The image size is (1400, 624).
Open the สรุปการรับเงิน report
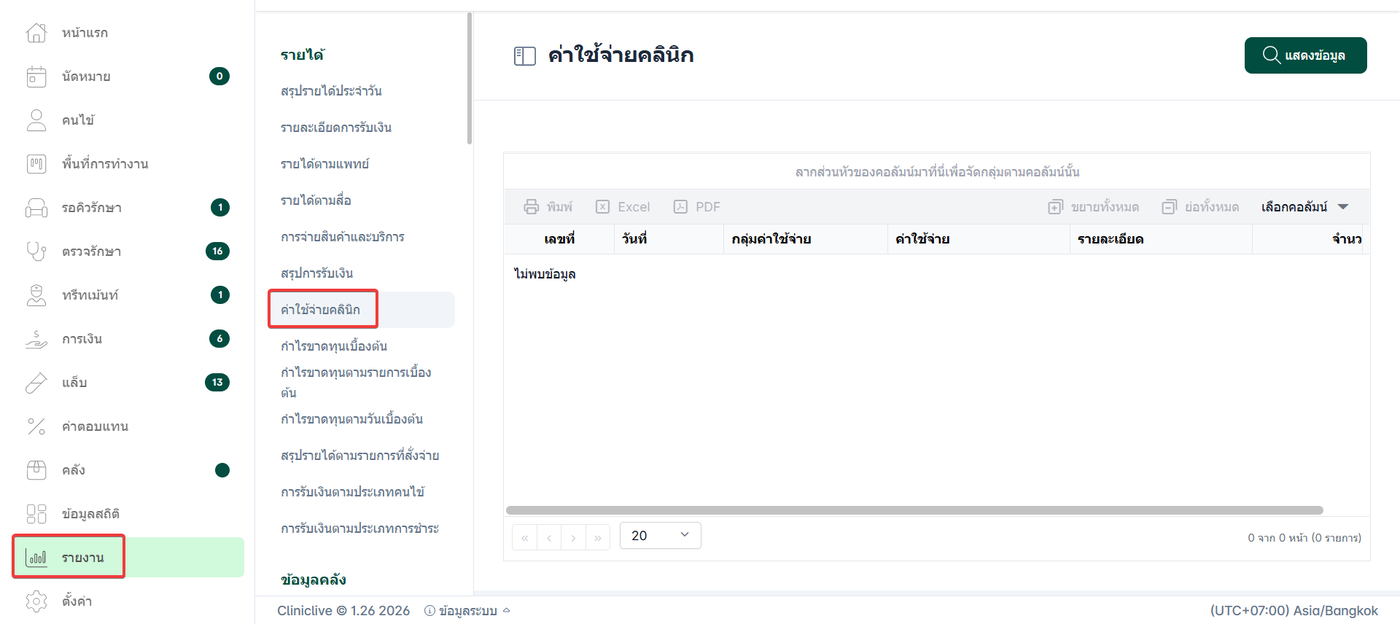click(316, 273)
